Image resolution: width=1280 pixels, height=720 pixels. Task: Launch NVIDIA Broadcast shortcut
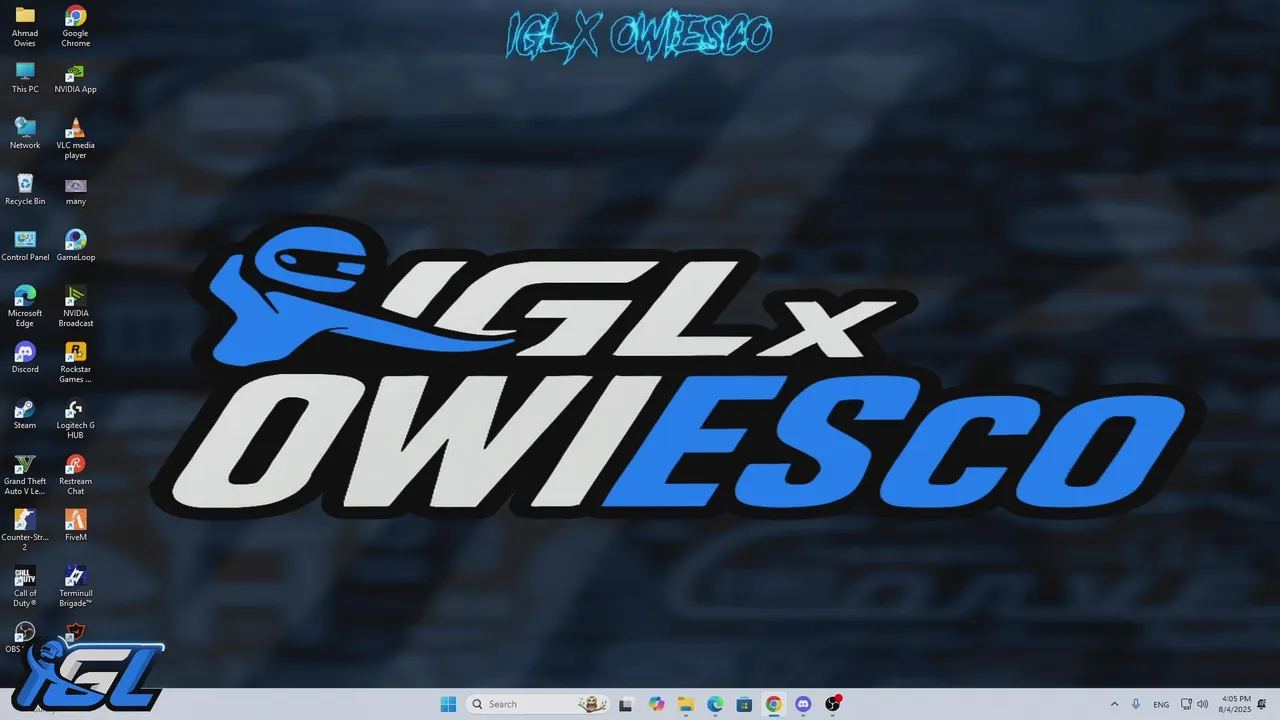[x=75, y=306]
